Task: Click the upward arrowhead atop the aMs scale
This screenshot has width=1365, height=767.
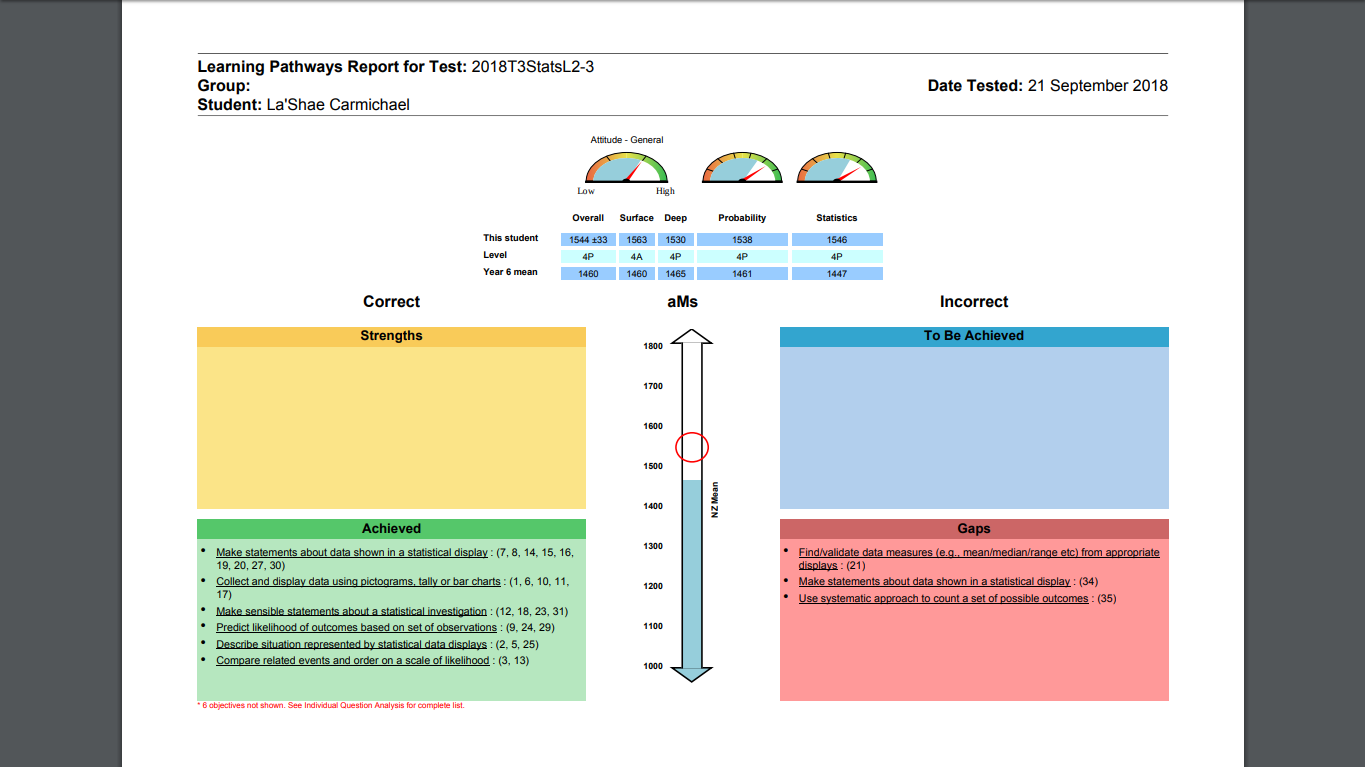Action: [x=692, y=338]
